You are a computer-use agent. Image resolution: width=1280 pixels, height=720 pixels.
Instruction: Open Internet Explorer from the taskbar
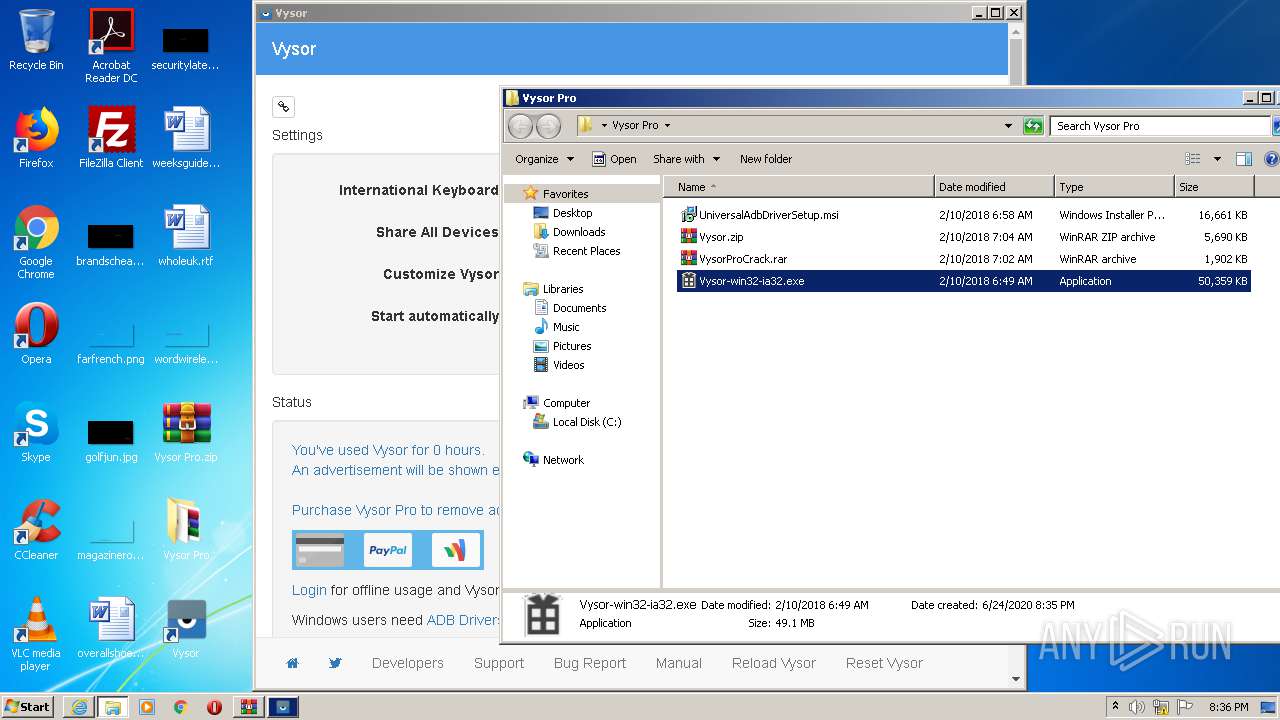point(79,707)
